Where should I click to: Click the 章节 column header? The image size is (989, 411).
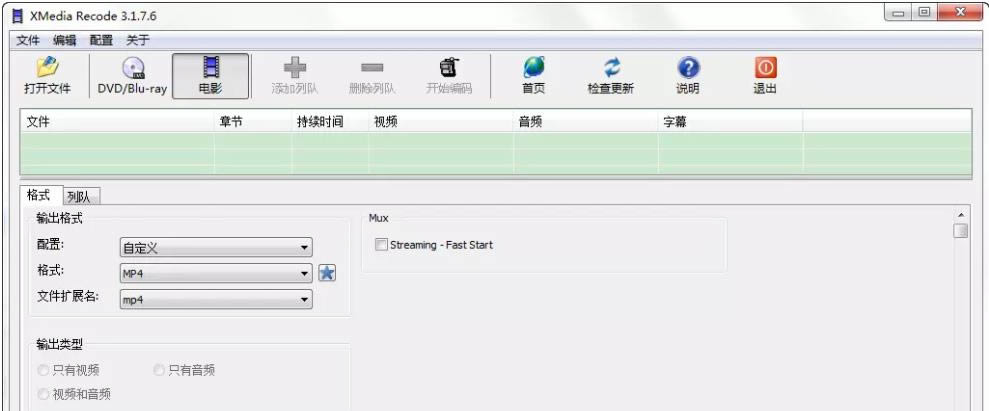tap(253, 122)
